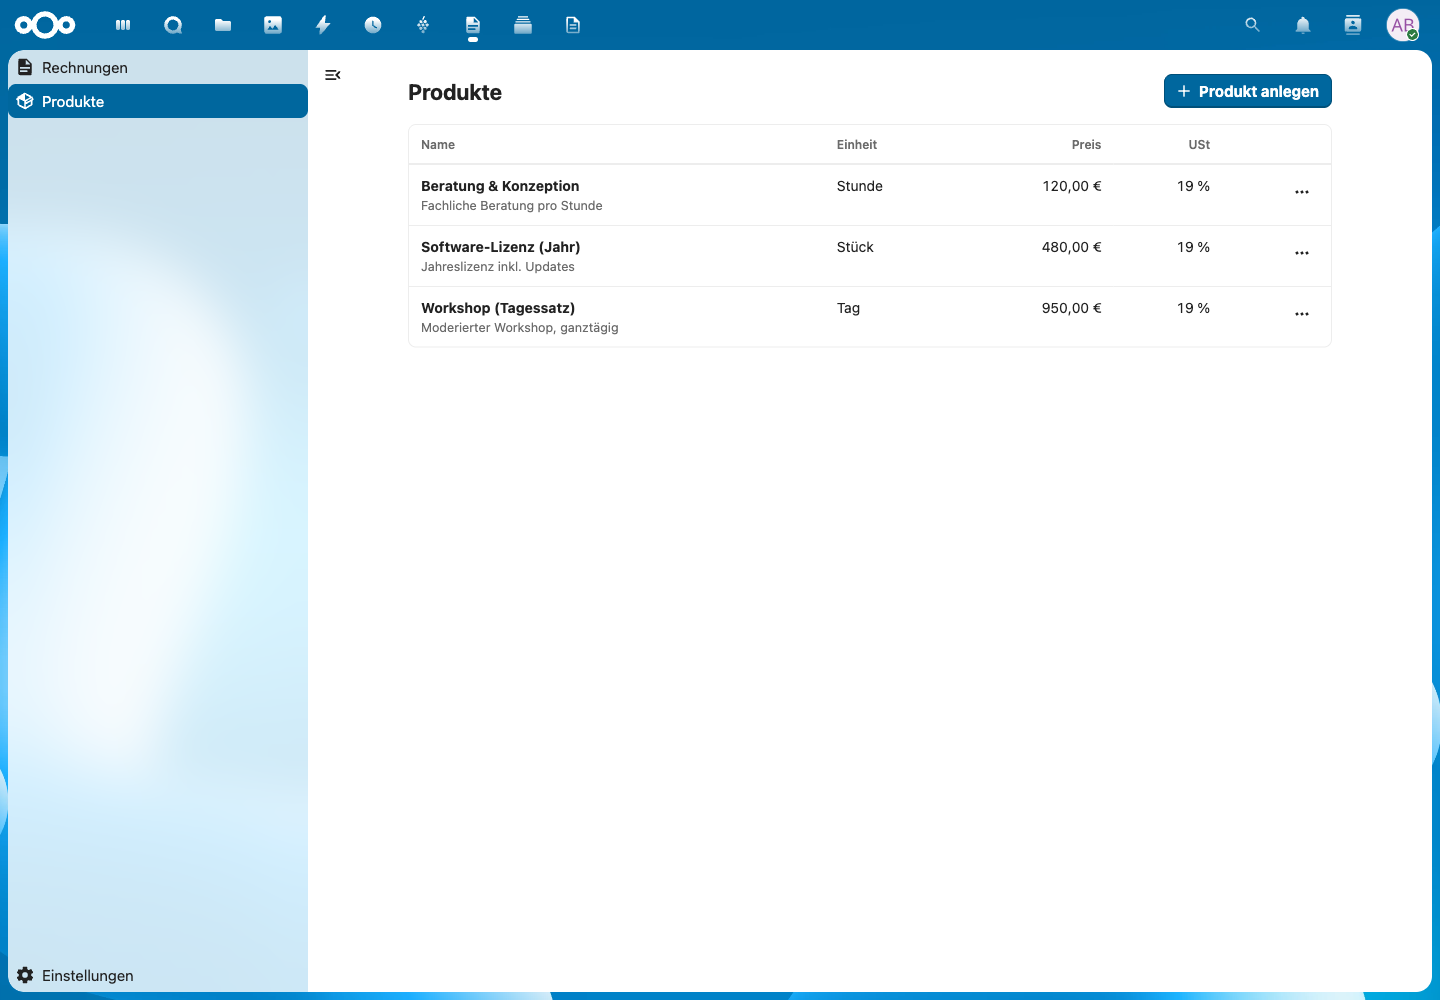
Task: Click the price 480,00 €
Action: click(x=1072, y=247)
